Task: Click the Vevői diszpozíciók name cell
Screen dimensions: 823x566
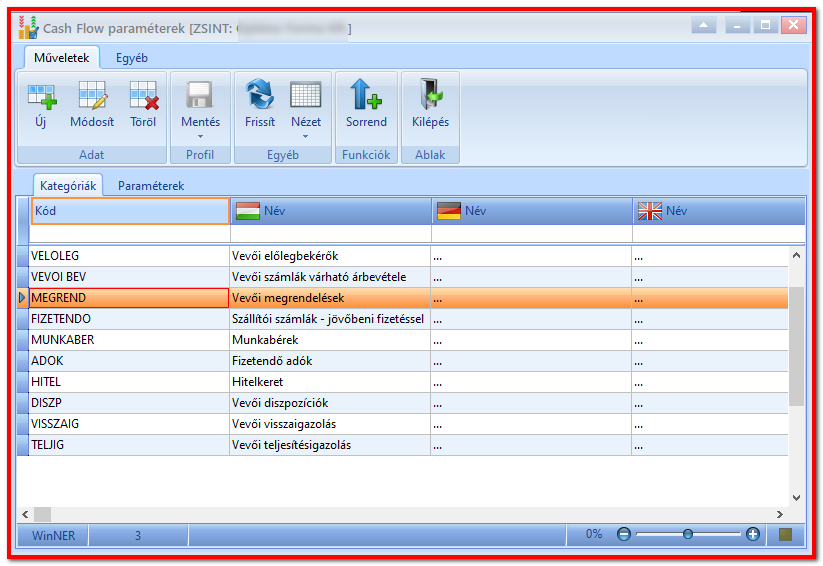Action: 330,403
